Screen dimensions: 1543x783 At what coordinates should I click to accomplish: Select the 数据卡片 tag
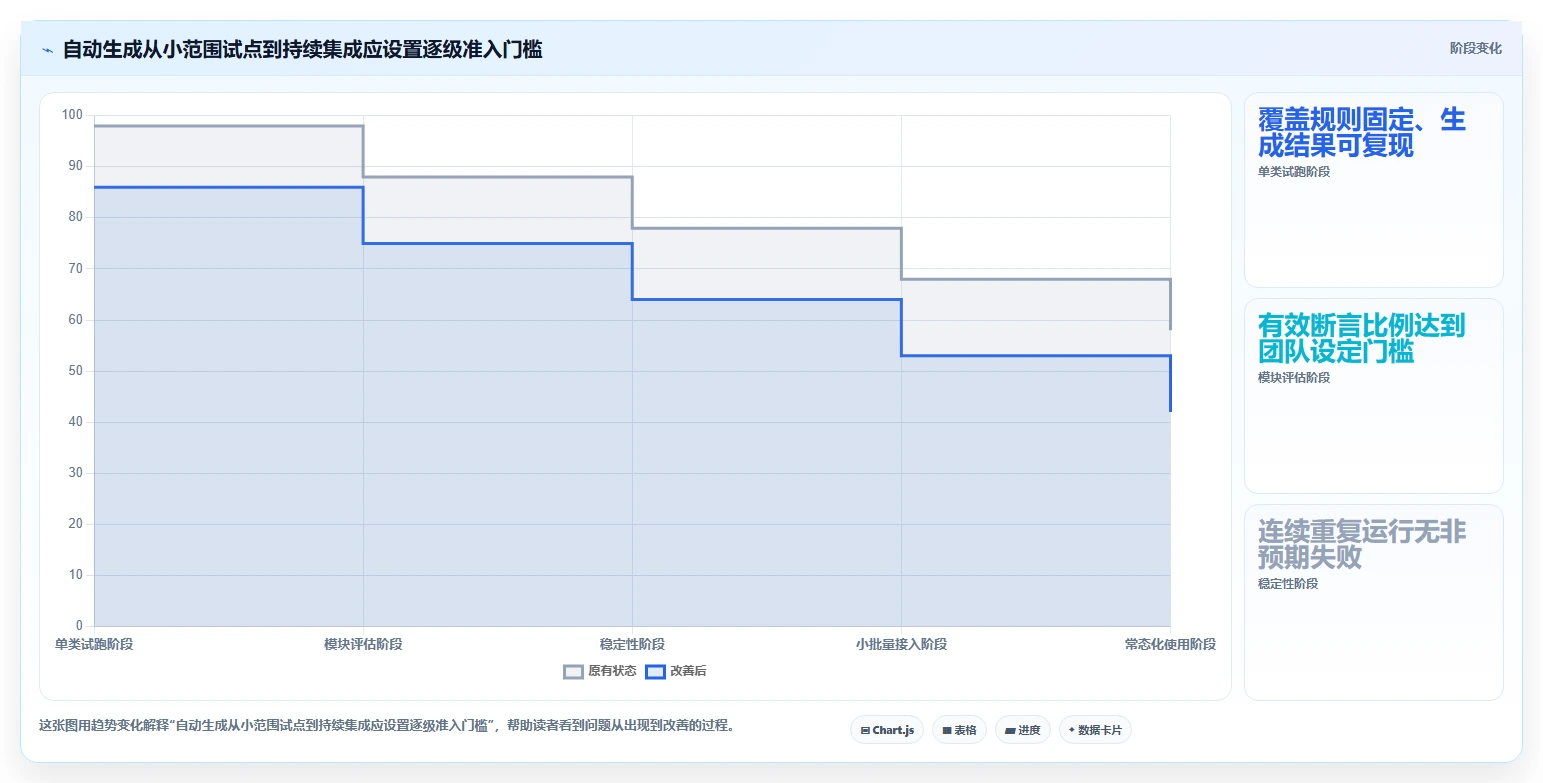coord(1095,730)
